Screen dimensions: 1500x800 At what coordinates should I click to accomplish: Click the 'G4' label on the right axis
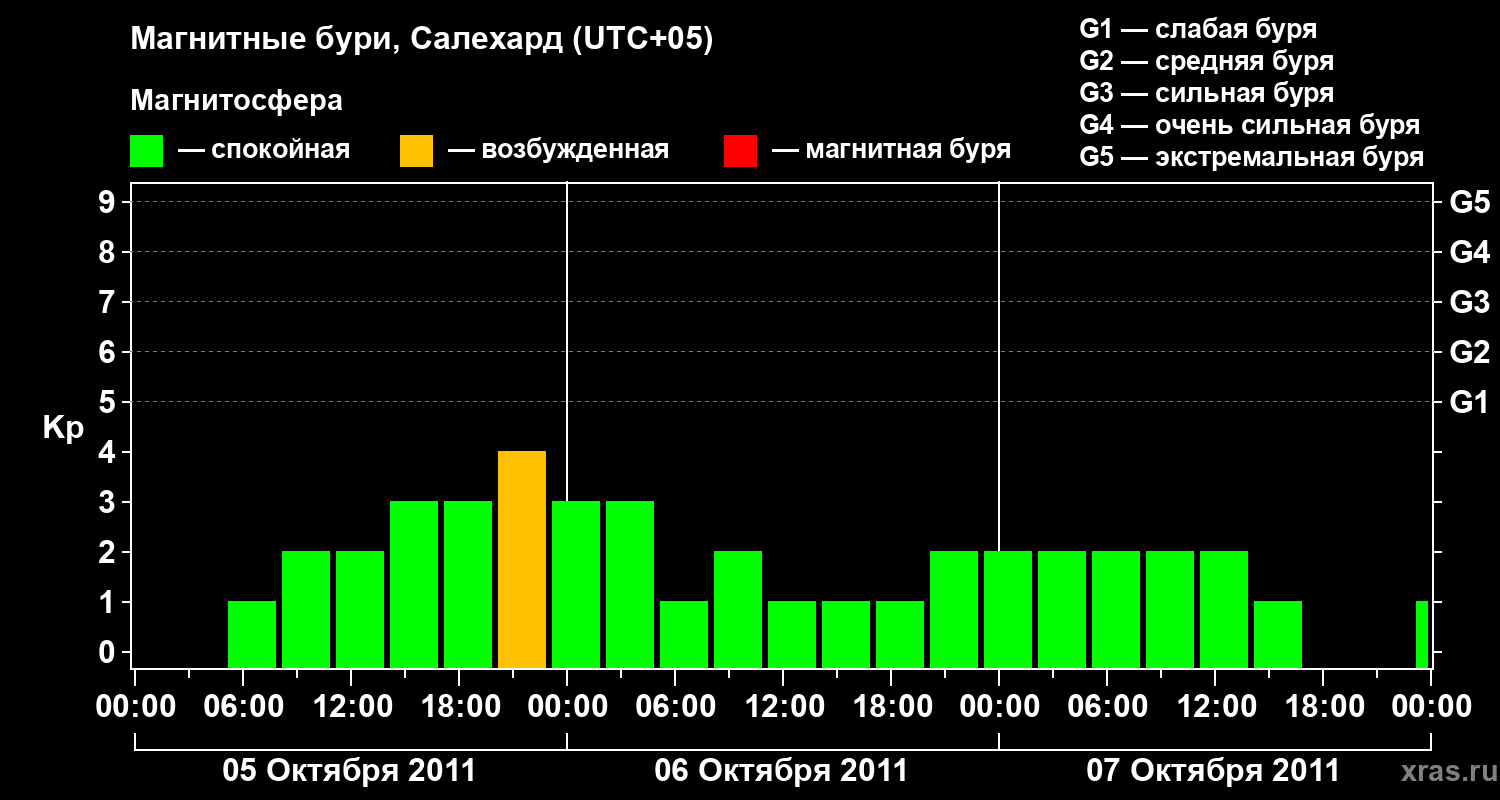tap(1469, 252)
